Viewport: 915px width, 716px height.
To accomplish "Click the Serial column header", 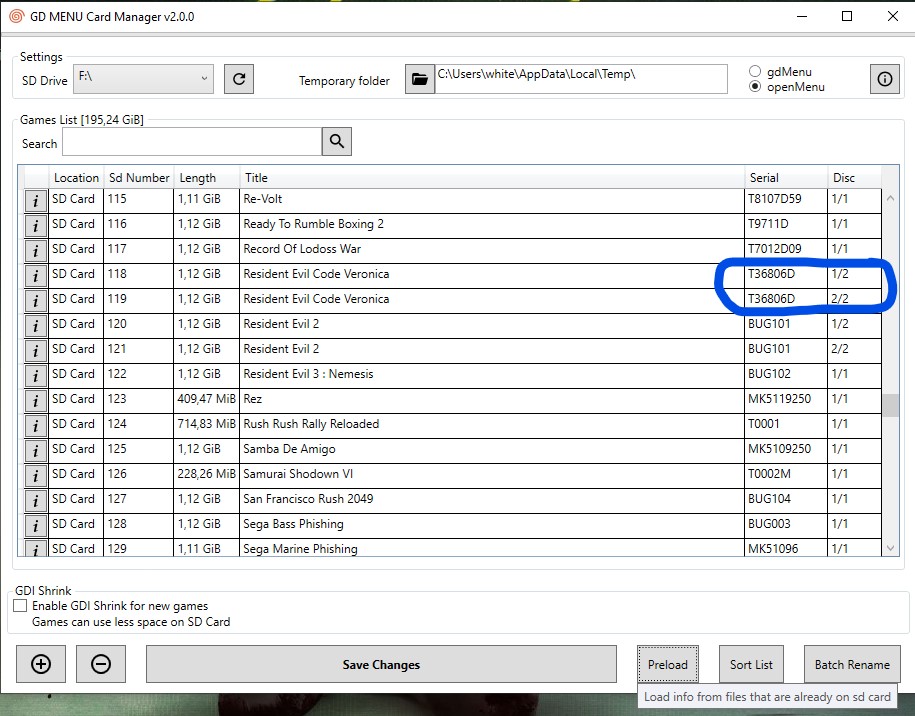I will click(x=785, y=177).
